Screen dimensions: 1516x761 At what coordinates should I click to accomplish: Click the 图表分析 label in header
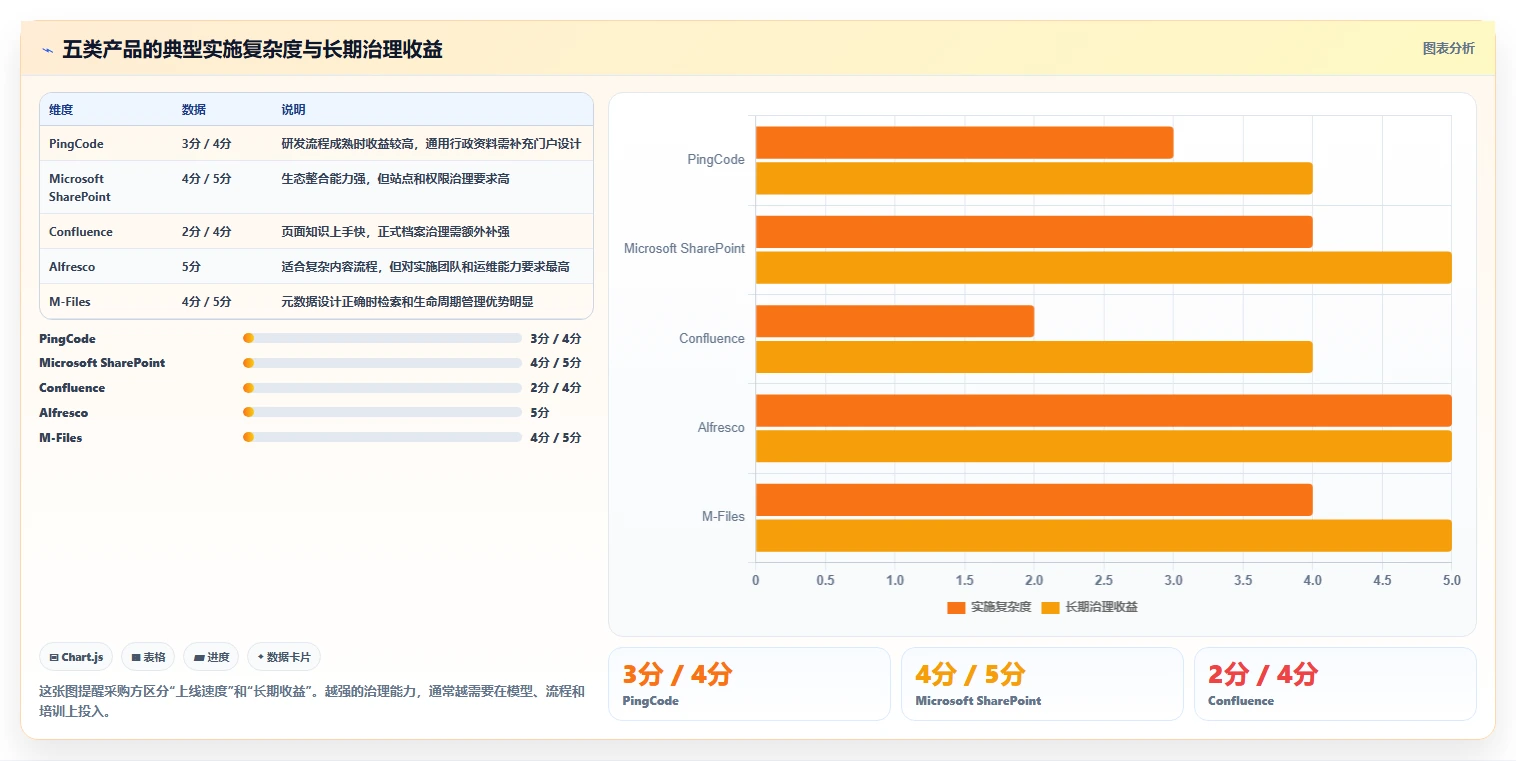(x=1448, y=48)
